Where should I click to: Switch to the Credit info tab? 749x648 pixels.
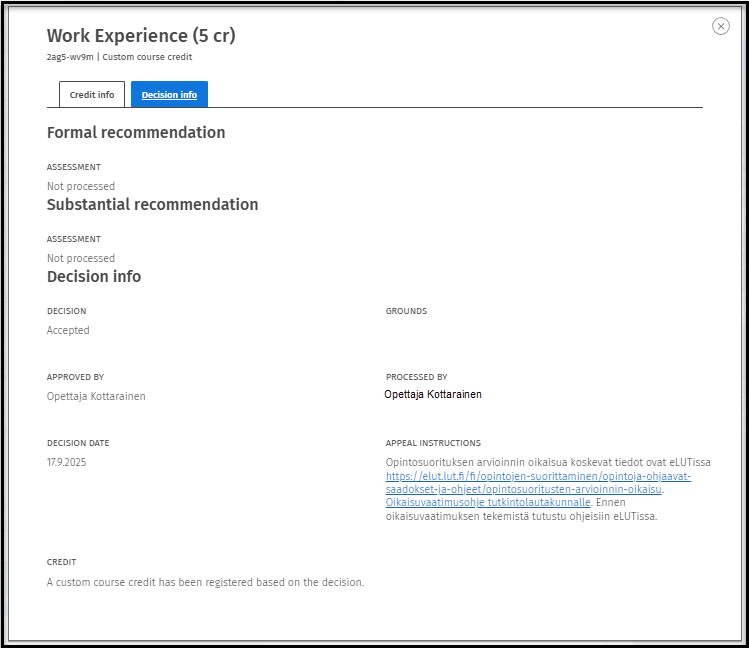[92, 95]
